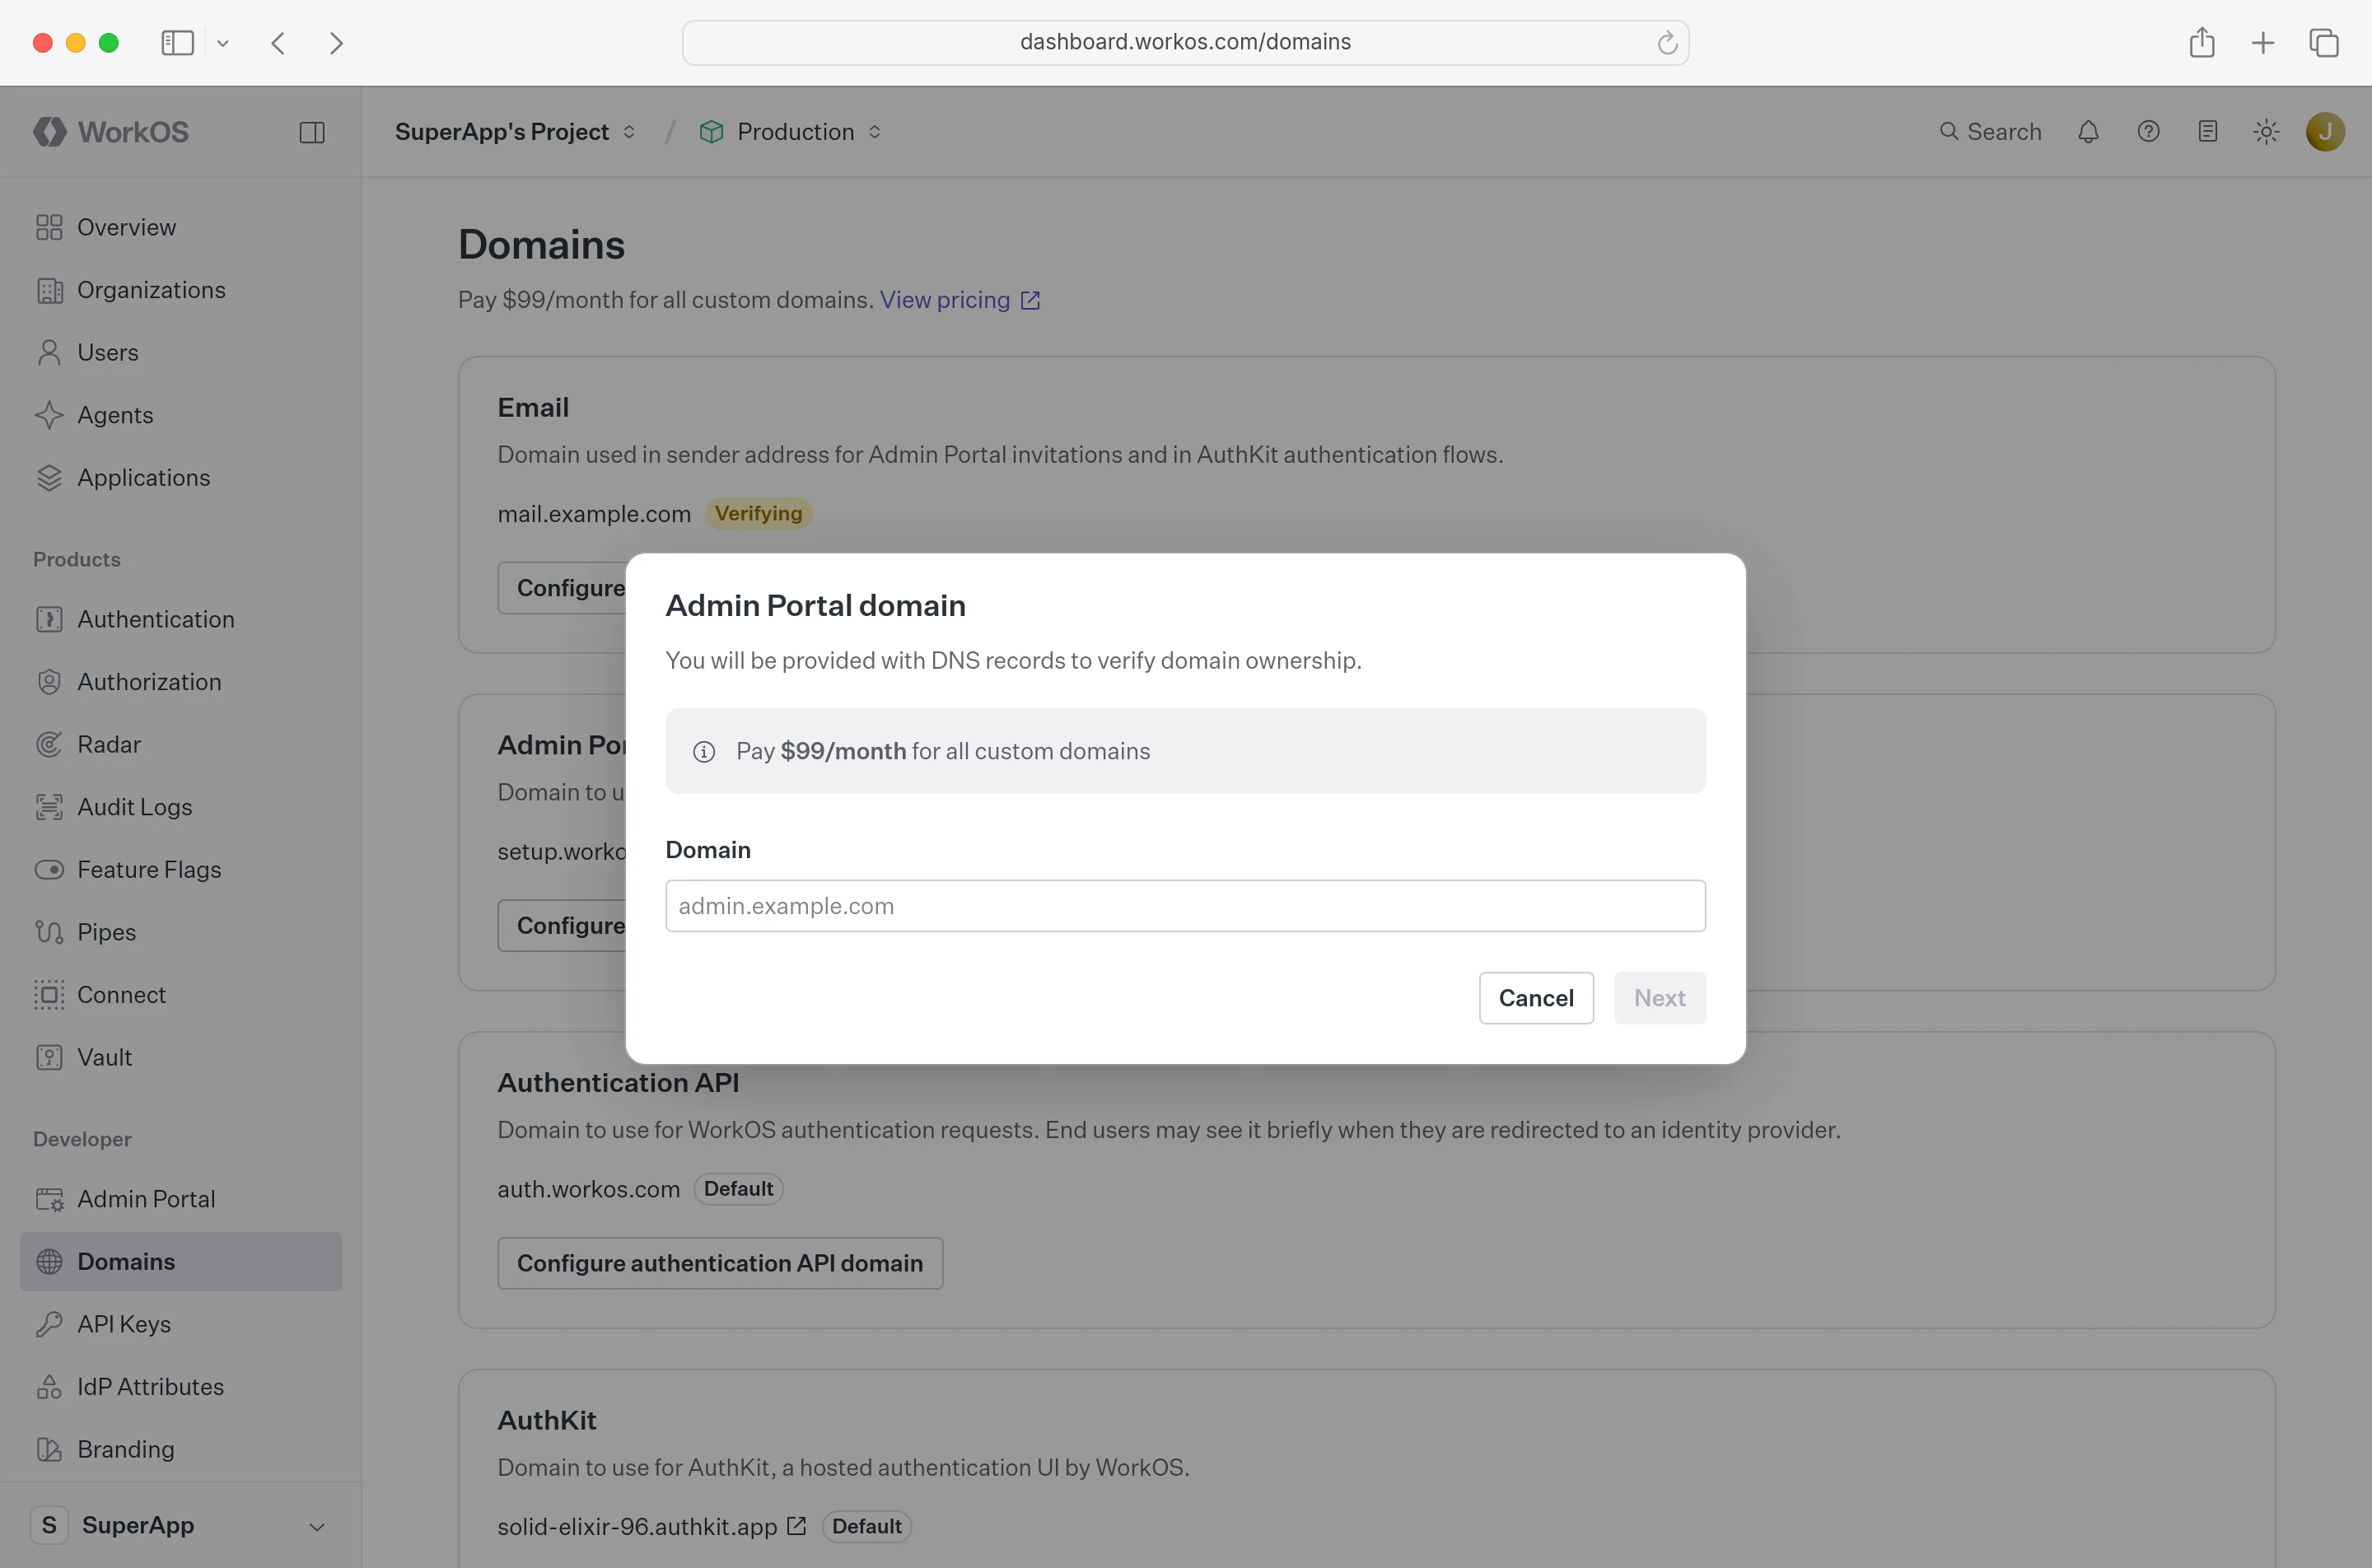Click external link icon beside View pricing
Viewport: 2372px width, 1568px height.
(x=1030, y=300)
